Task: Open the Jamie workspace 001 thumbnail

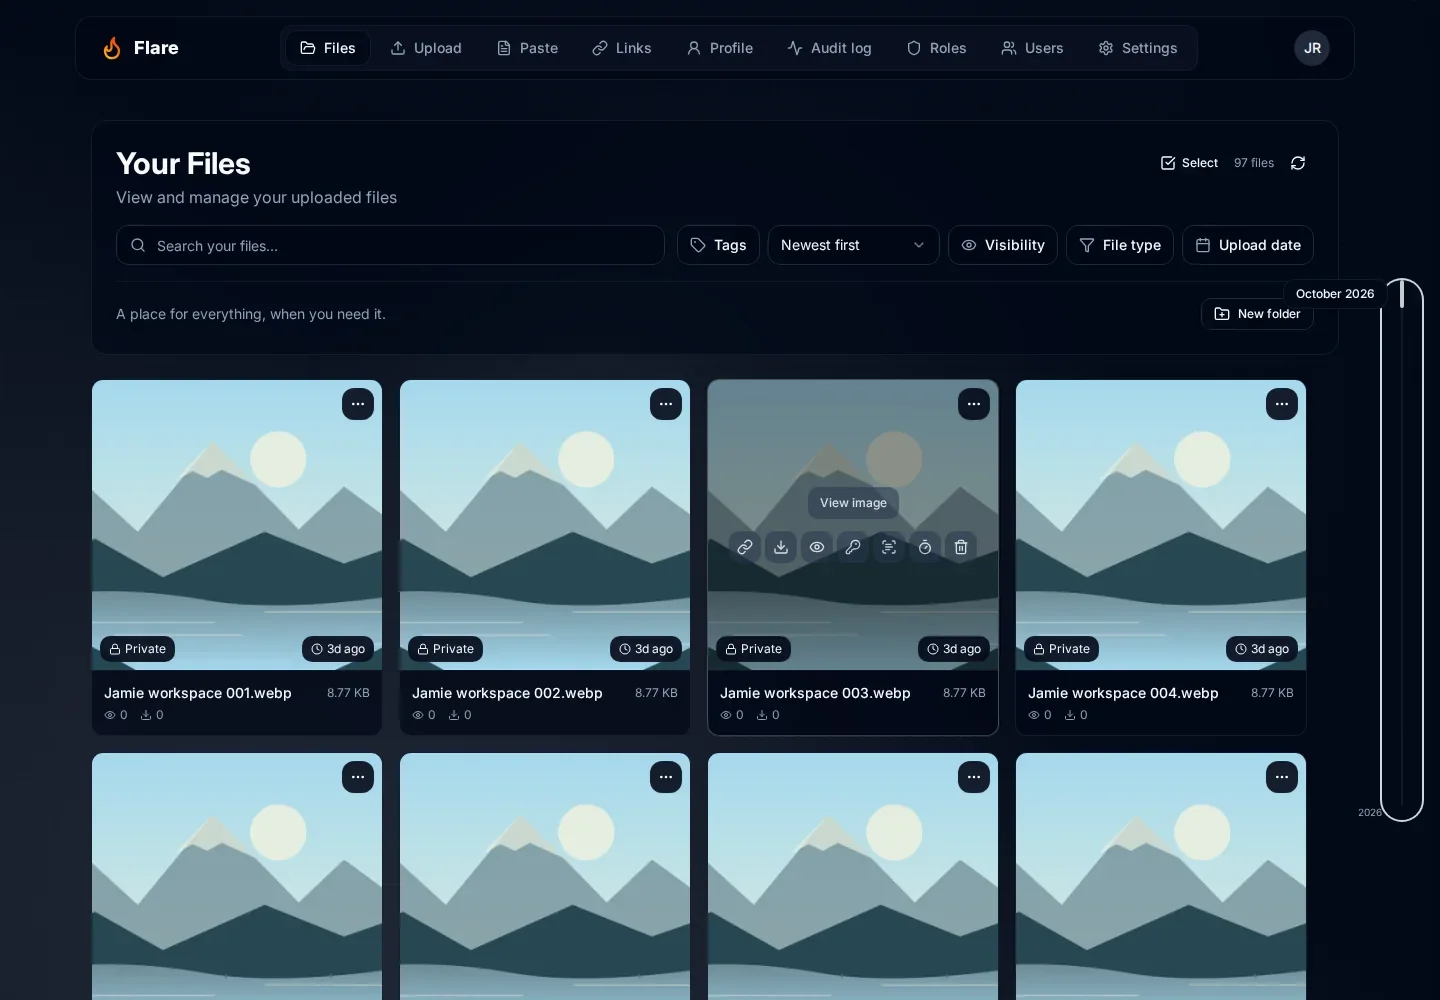Action: pyautogui.click(x=237, y=525)
